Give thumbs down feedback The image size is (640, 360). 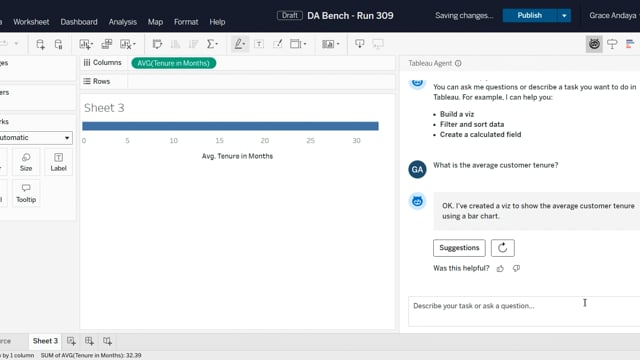tap(516, 268)
